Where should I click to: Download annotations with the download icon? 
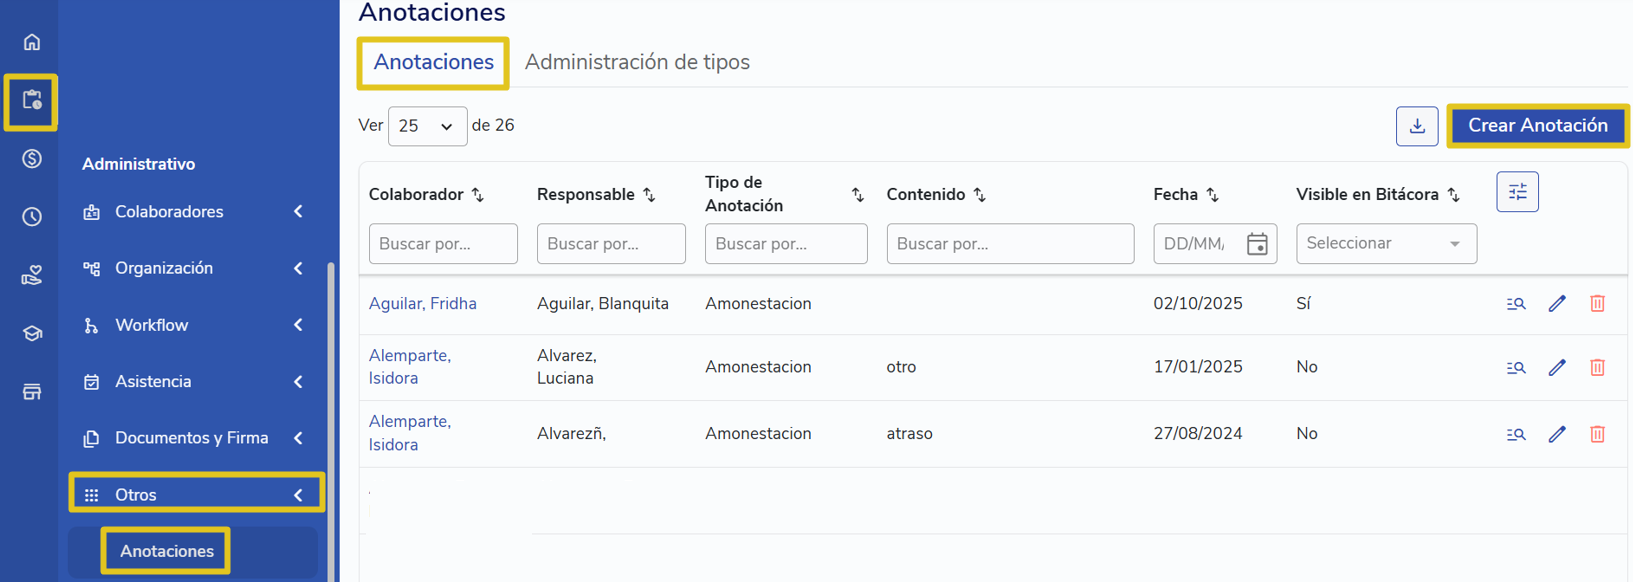click(x=1417, y=126)
